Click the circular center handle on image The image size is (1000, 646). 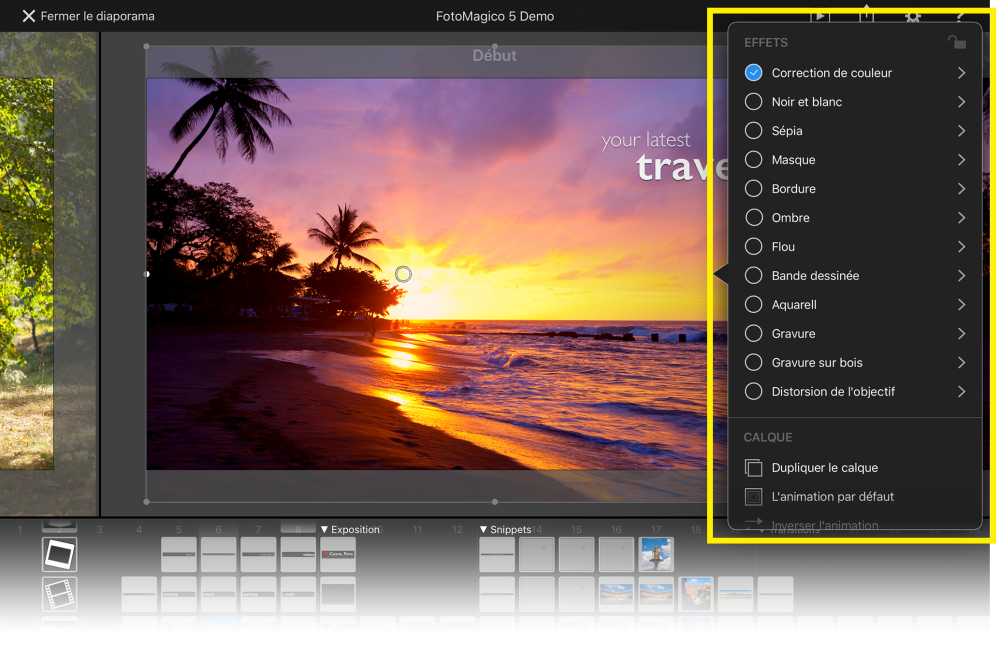pos(403,274)
